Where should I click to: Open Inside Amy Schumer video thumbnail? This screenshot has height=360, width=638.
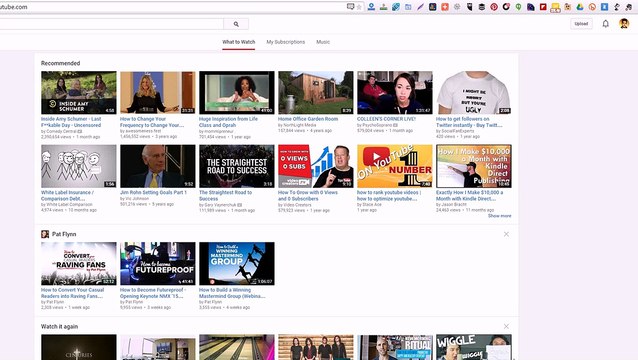(x=79, y=93)
